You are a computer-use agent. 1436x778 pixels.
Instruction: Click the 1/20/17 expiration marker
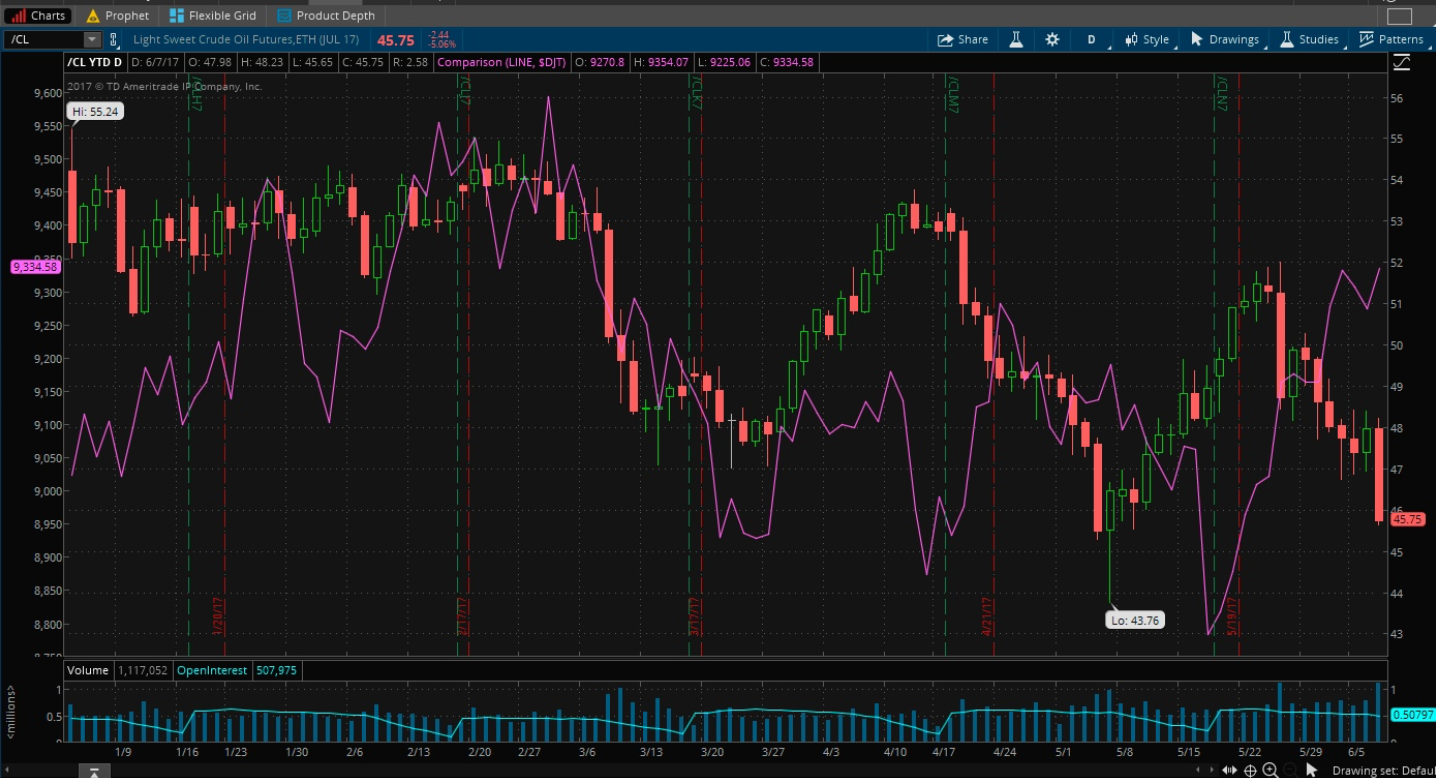pos(217,617)
